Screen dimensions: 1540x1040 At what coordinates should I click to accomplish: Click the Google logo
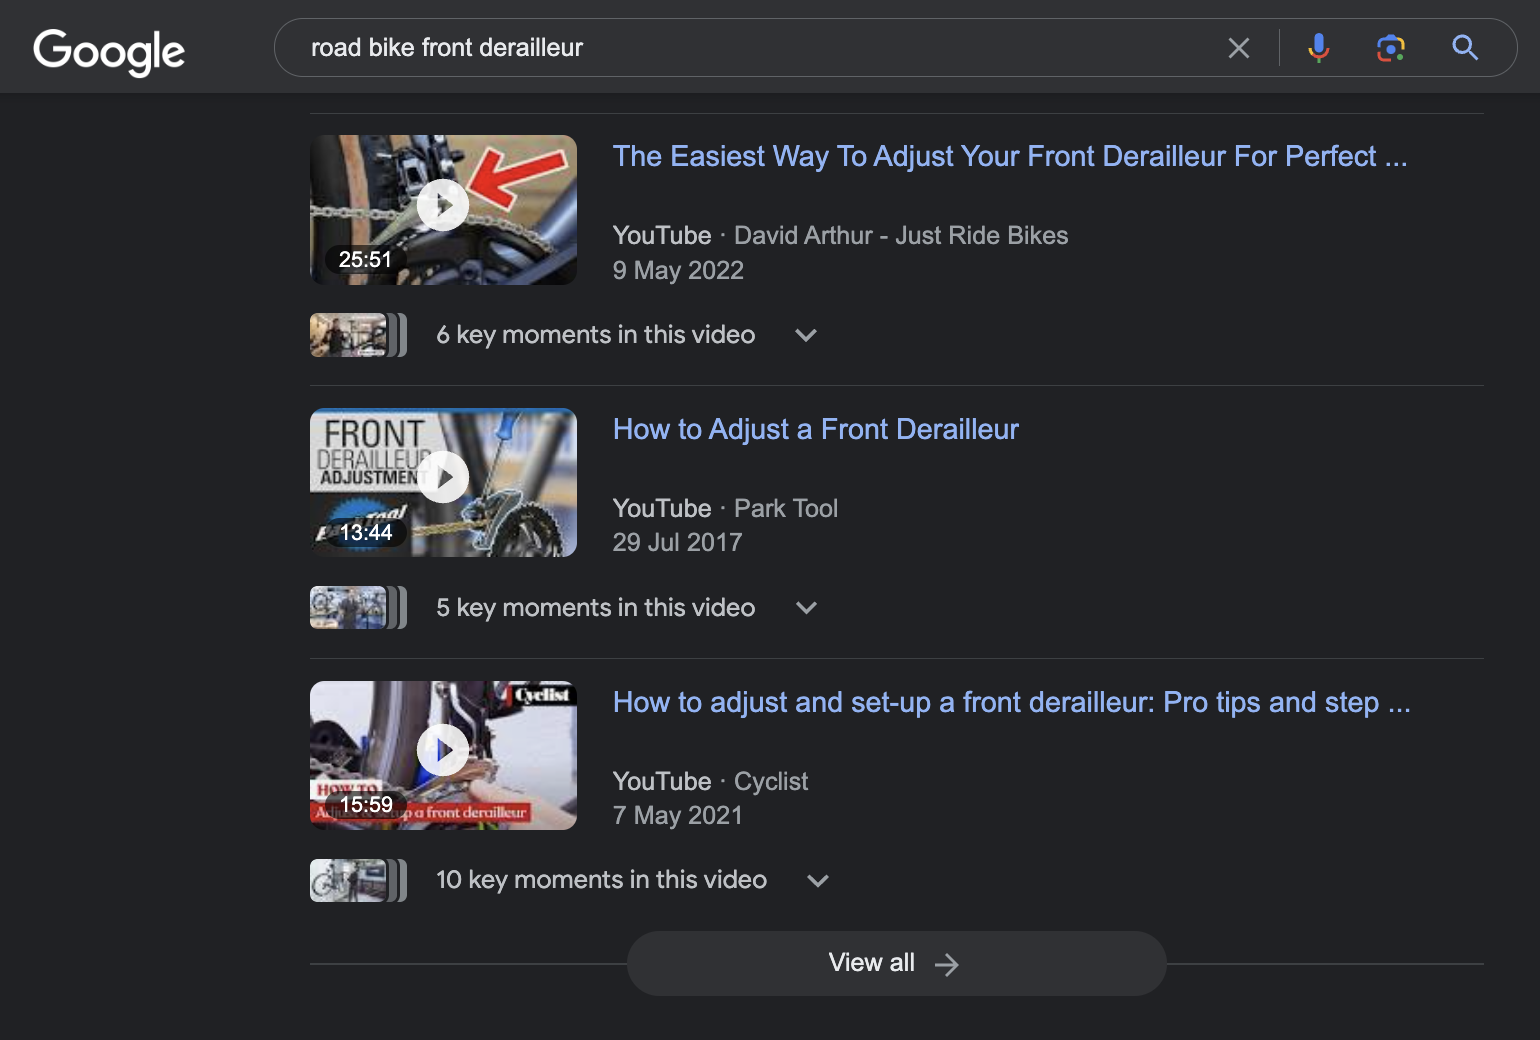click(109, 50)
